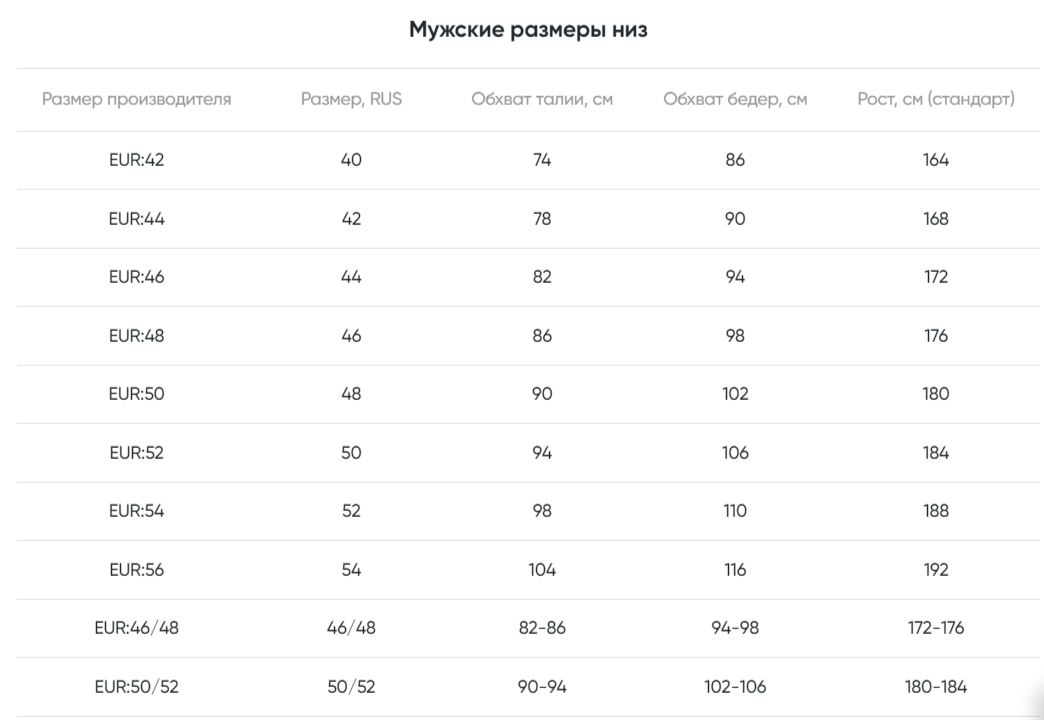1044x720 pixels.
Task: Click the EUR:50 manufacturer size
Action: 136,394
